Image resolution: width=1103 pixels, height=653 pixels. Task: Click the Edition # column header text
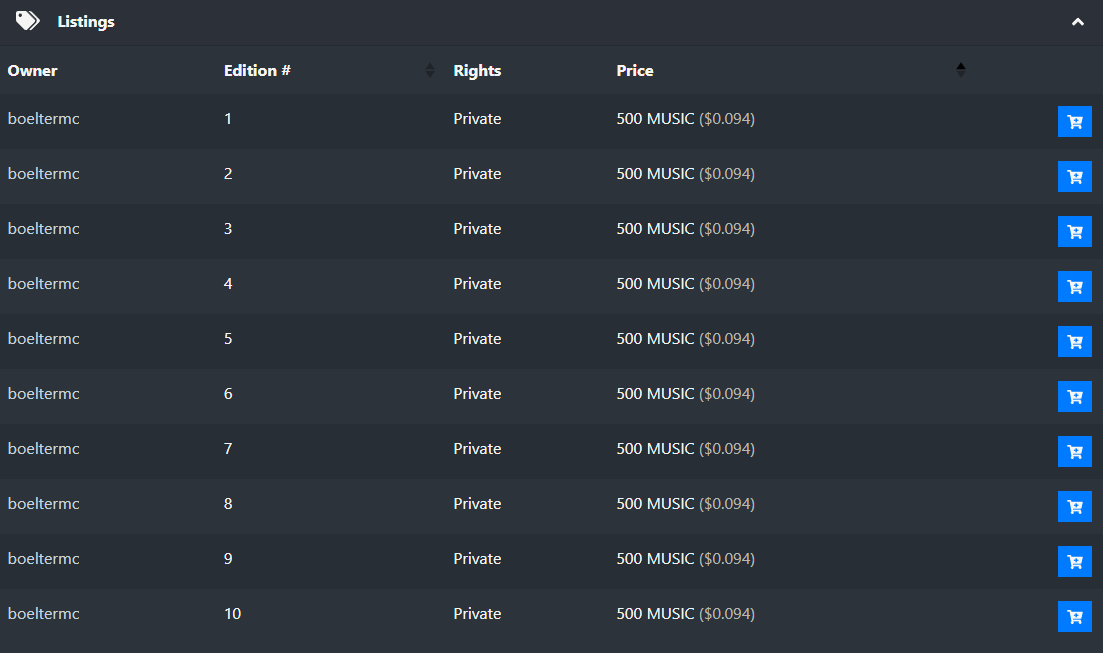257,70
